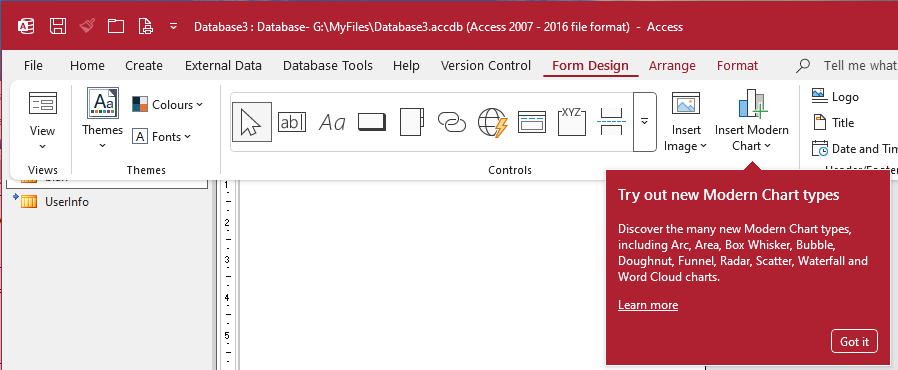Open the Help tab
898x370 pixels.
coord(406,66)
